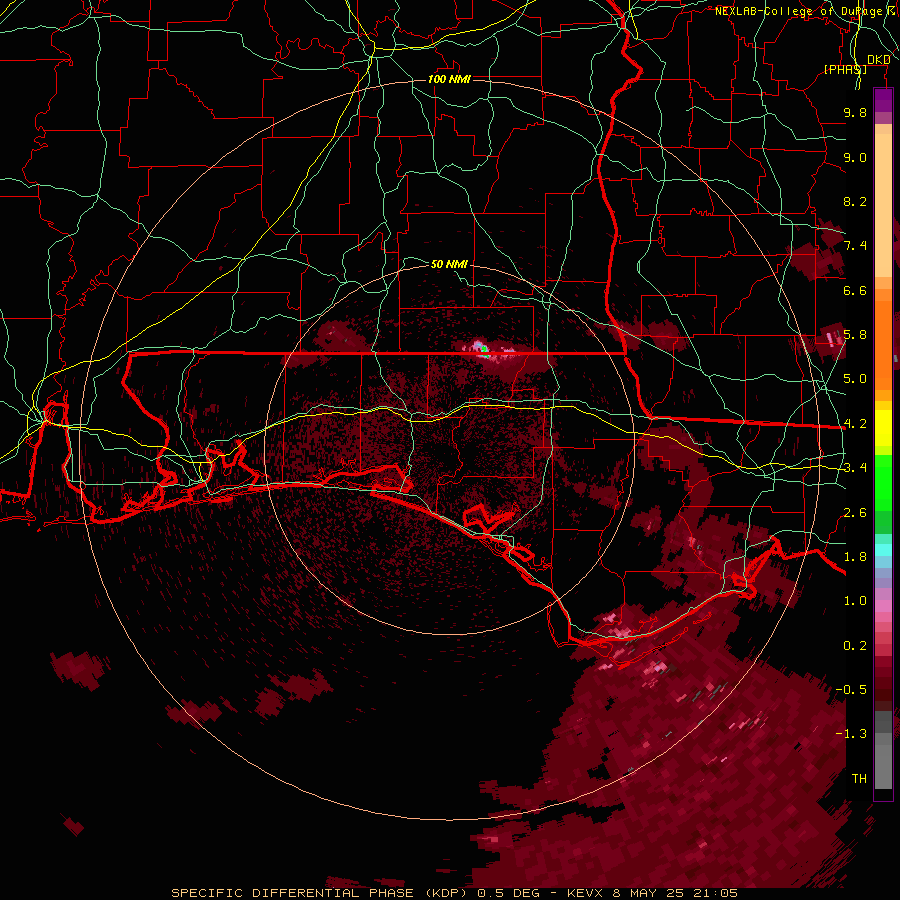Click the gray segment of the color bar
The height and width of the screenshot is (900, 900).
tap(883, 752)
